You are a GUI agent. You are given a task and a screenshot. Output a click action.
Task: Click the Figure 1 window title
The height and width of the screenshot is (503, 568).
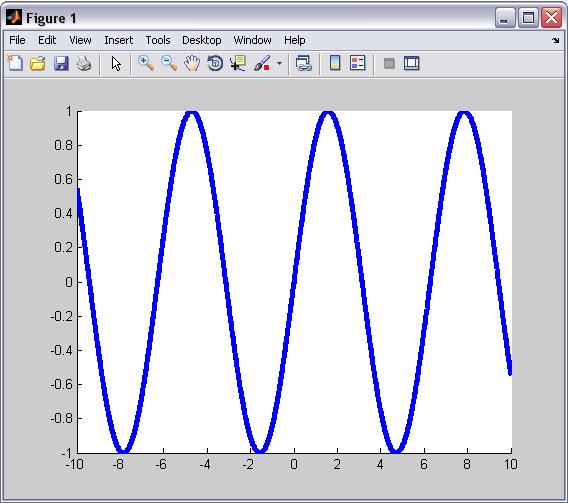(x=51, y=18)
